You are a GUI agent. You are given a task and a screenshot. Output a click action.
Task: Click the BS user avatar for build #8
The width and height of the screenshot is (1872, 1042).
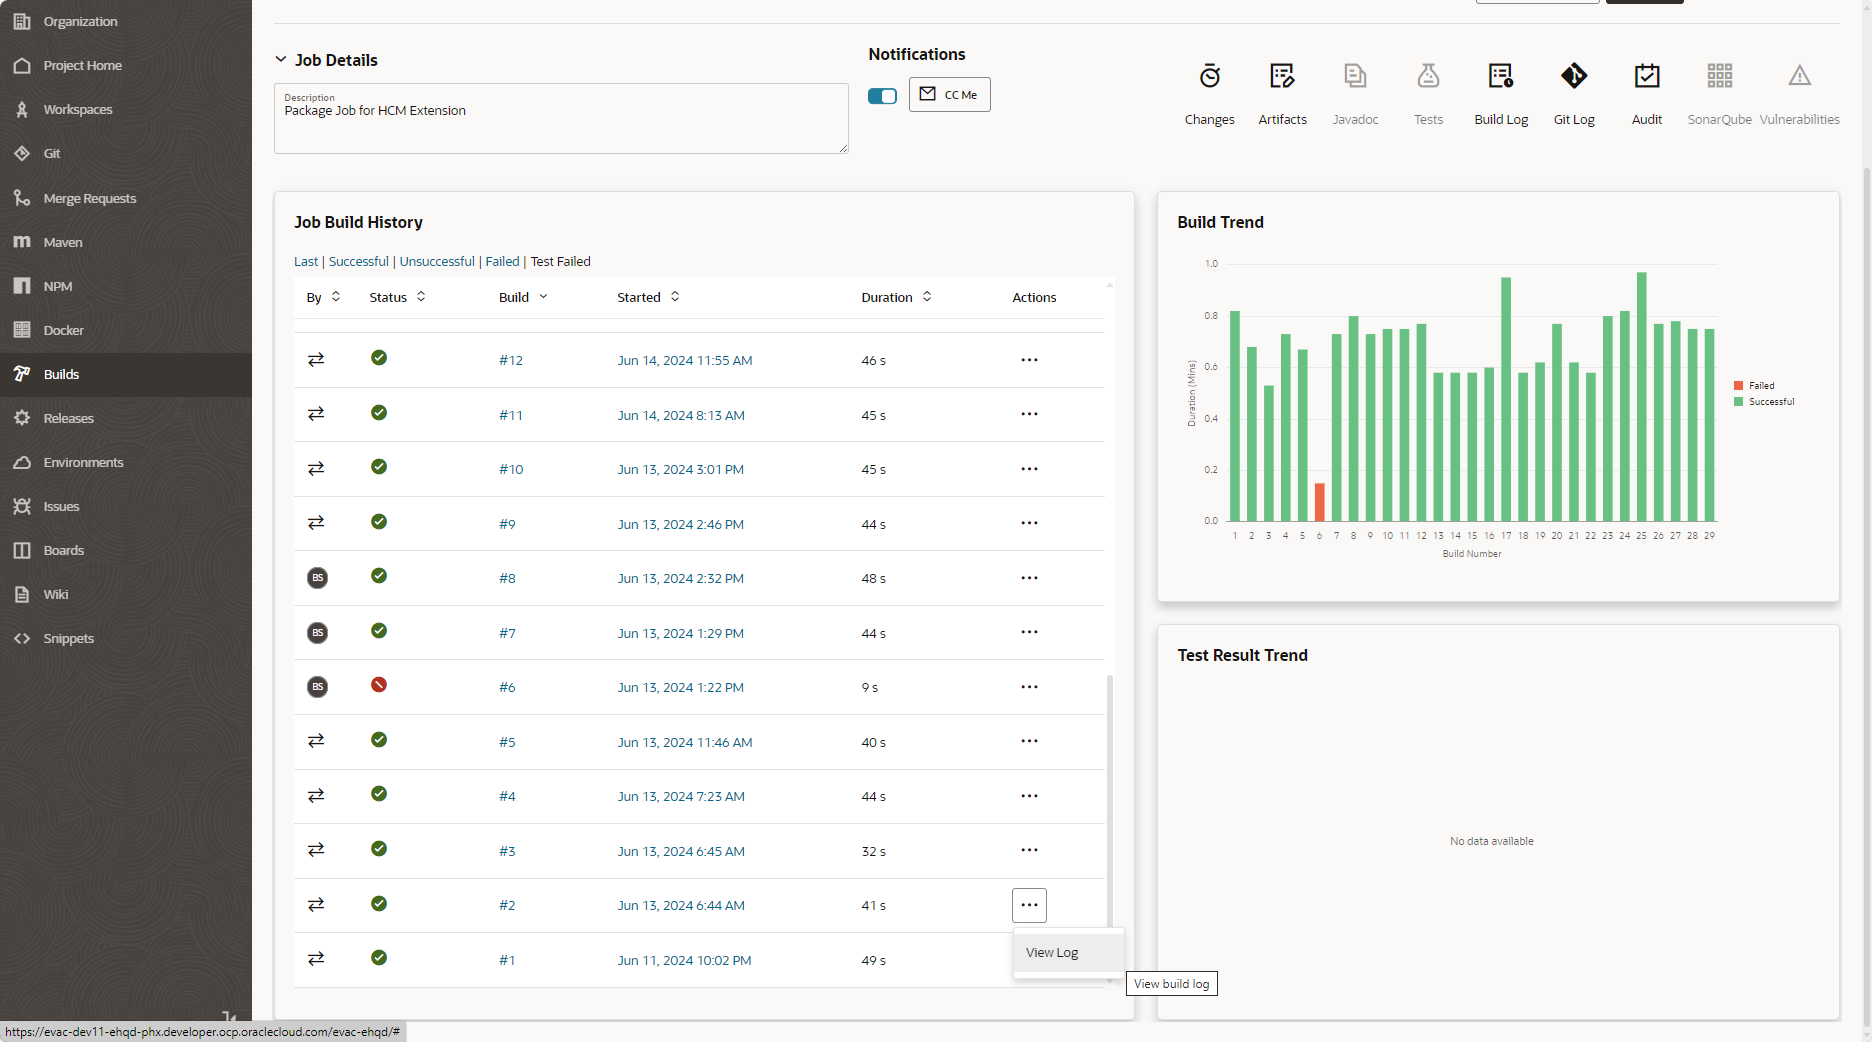[x=317, y=578]
